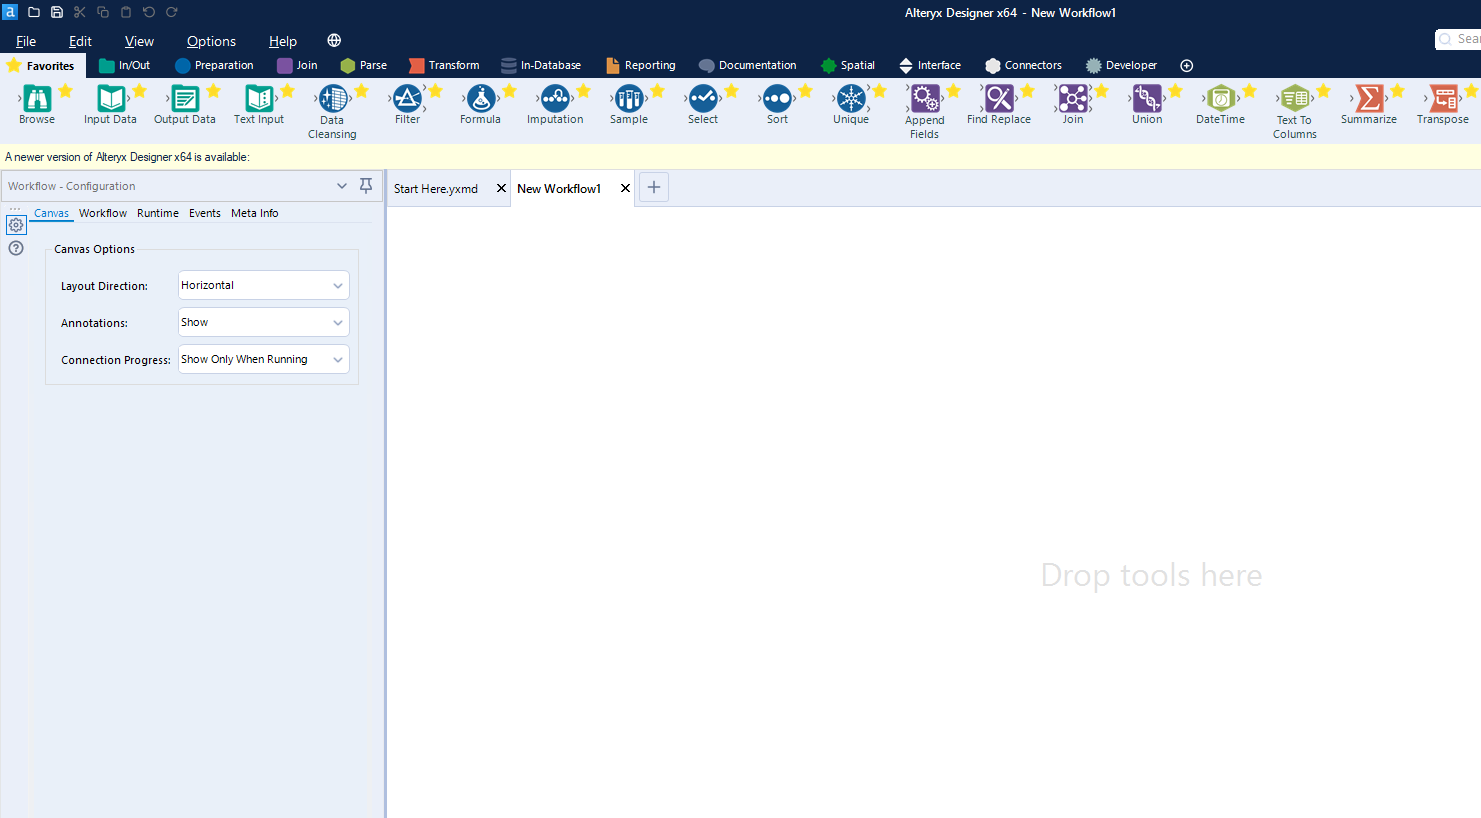
Task: Open the Layout Direction dropdown
Action: coord(338,285)
